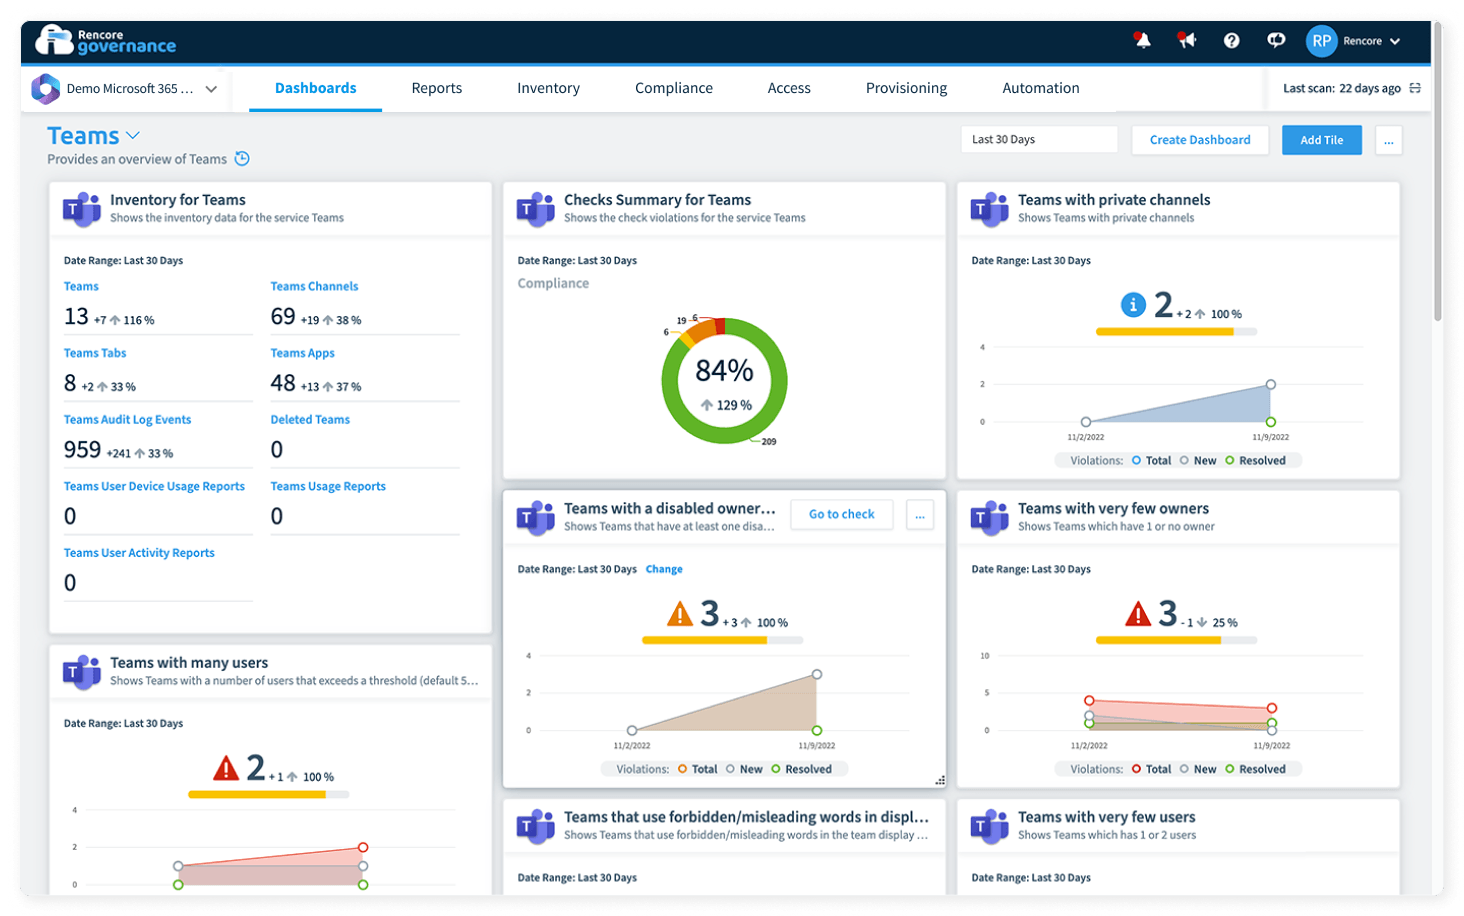The width and height of the screenshot is (1464, 916).
Task: Click progress bar under private channels count
Action: pos(1176,332)
